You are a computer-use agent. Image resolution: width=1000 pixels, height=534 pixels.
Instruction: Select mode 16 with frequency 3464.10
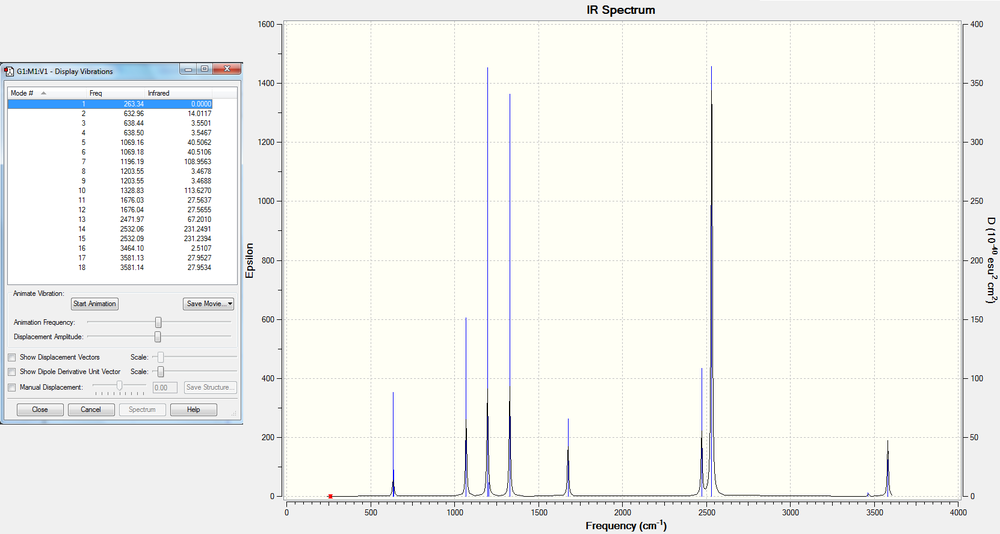(x=110, y=248)
